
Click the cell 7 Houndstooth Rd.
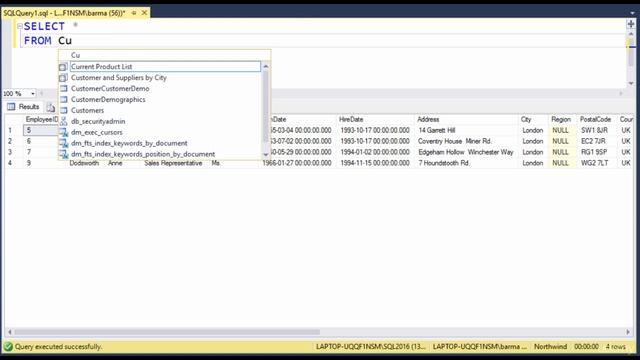466,163
